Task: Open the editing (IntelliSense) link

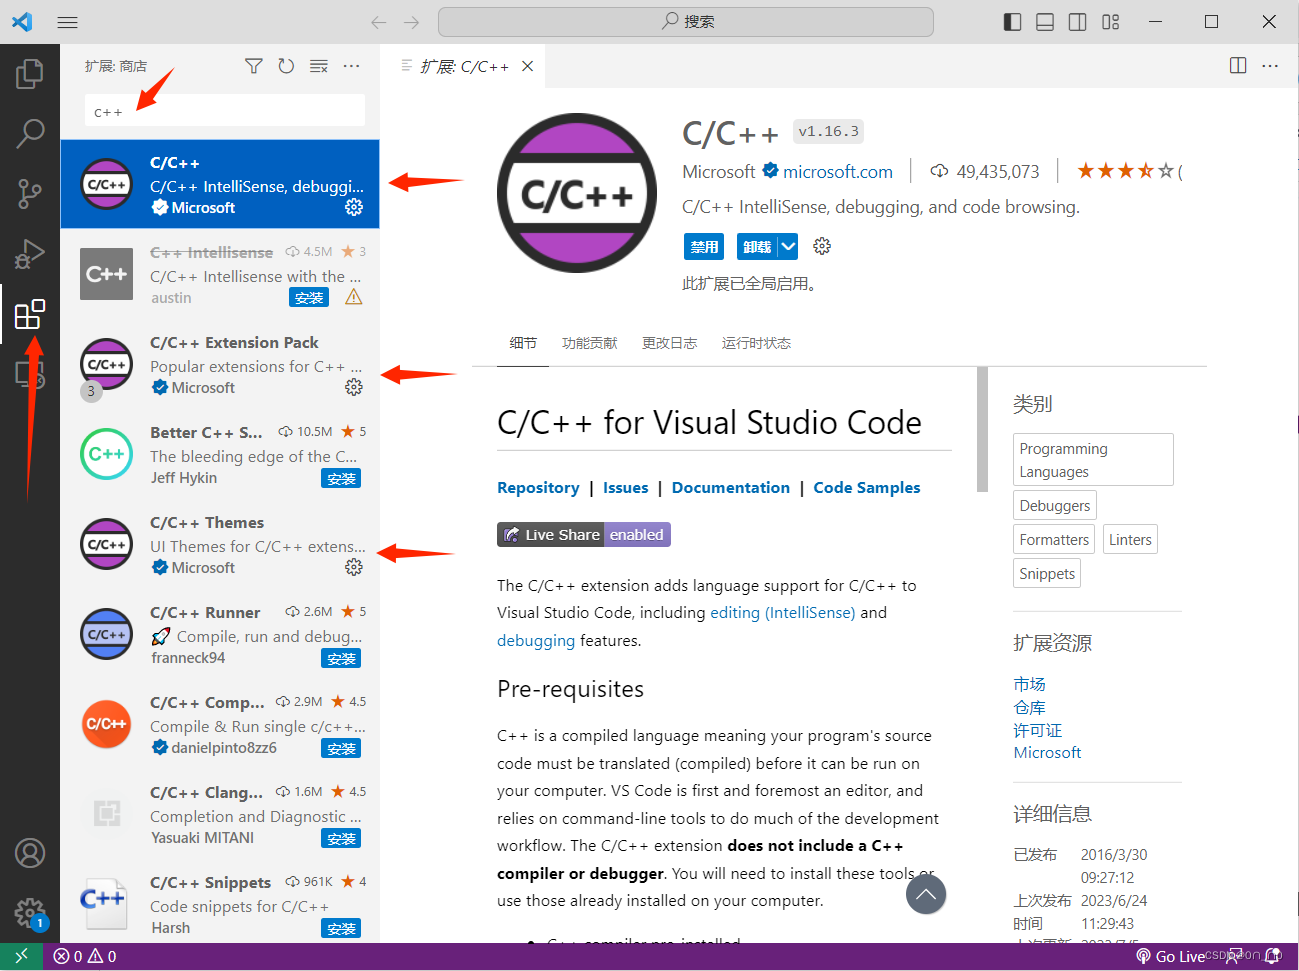Action: (783, 612)
